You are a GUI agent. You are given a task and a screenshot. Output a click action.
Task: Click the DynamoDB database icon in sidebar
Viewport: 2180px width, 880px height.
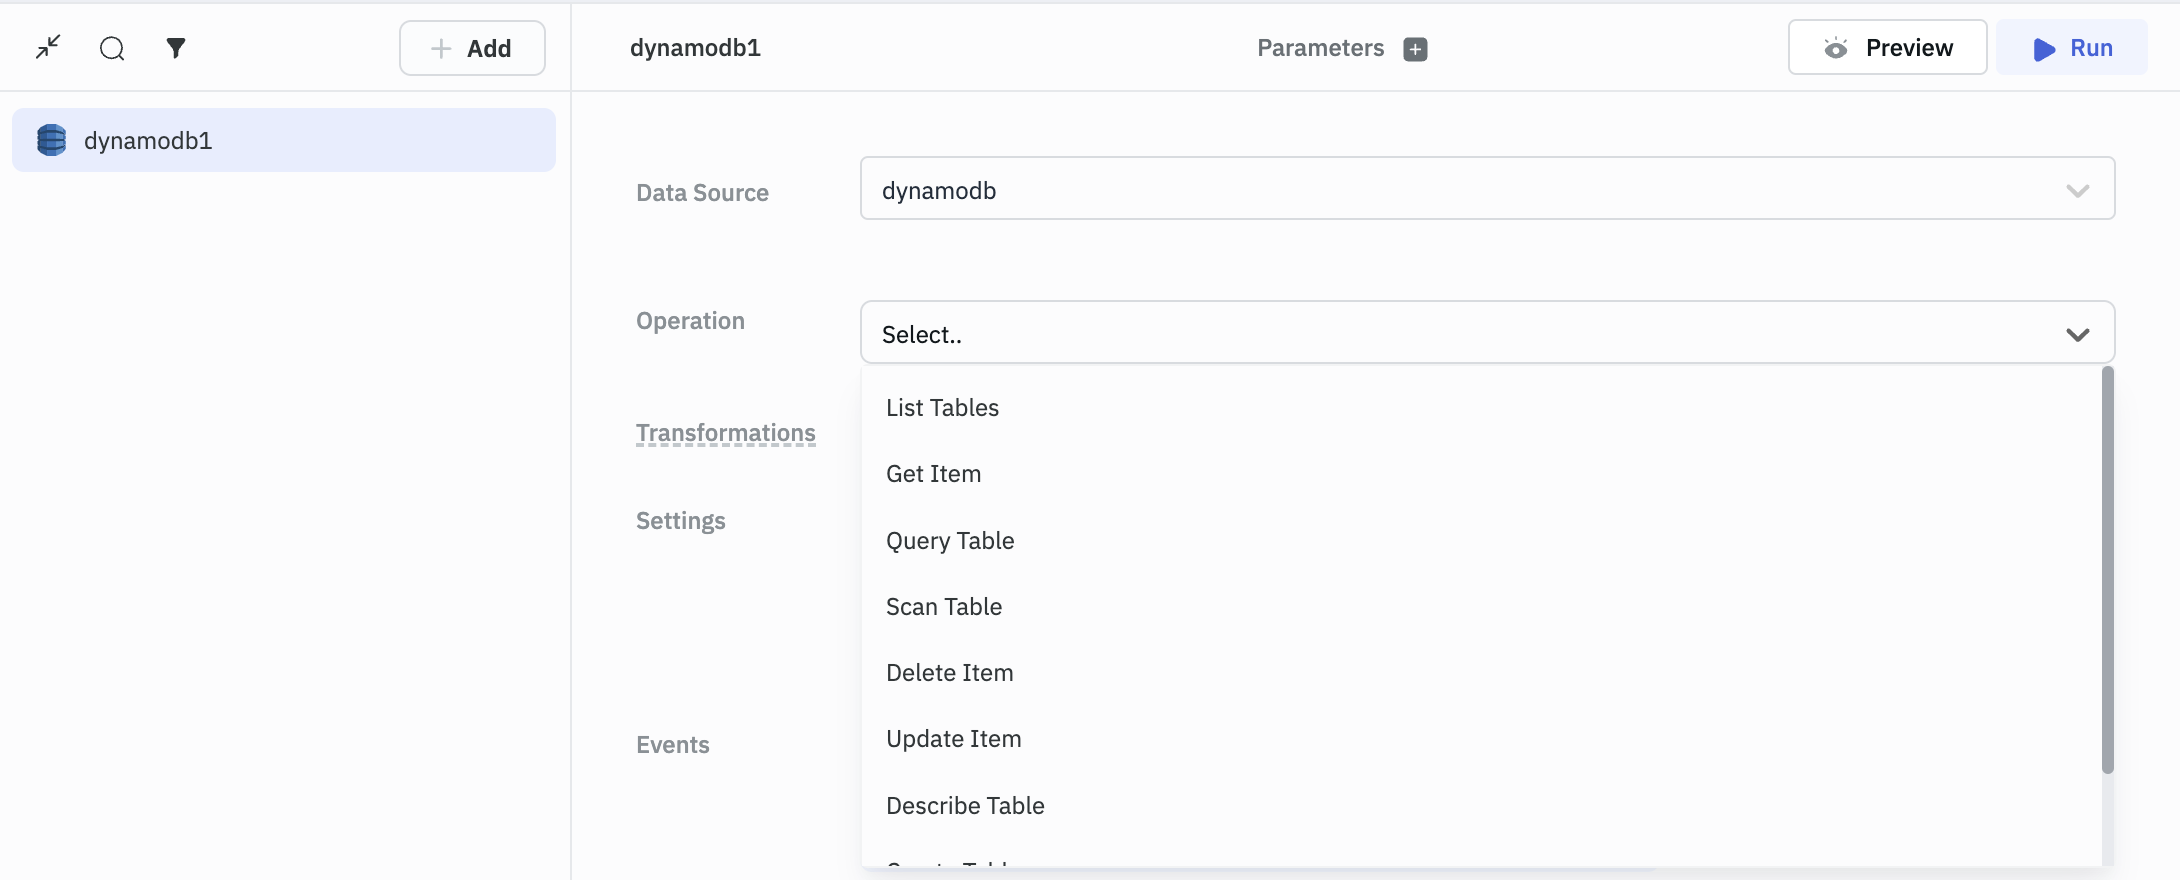(51, 140)
